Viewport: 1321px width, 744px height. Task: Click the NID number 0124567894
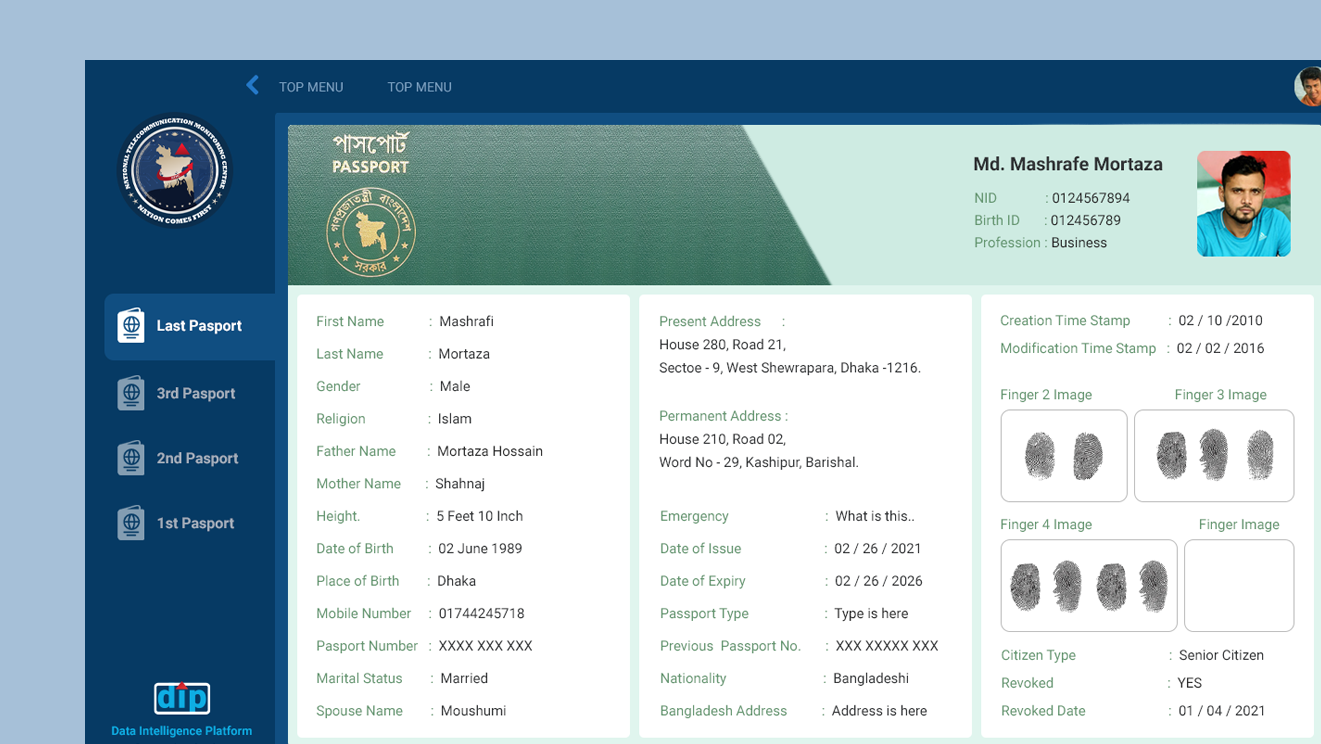(1090, 198)
